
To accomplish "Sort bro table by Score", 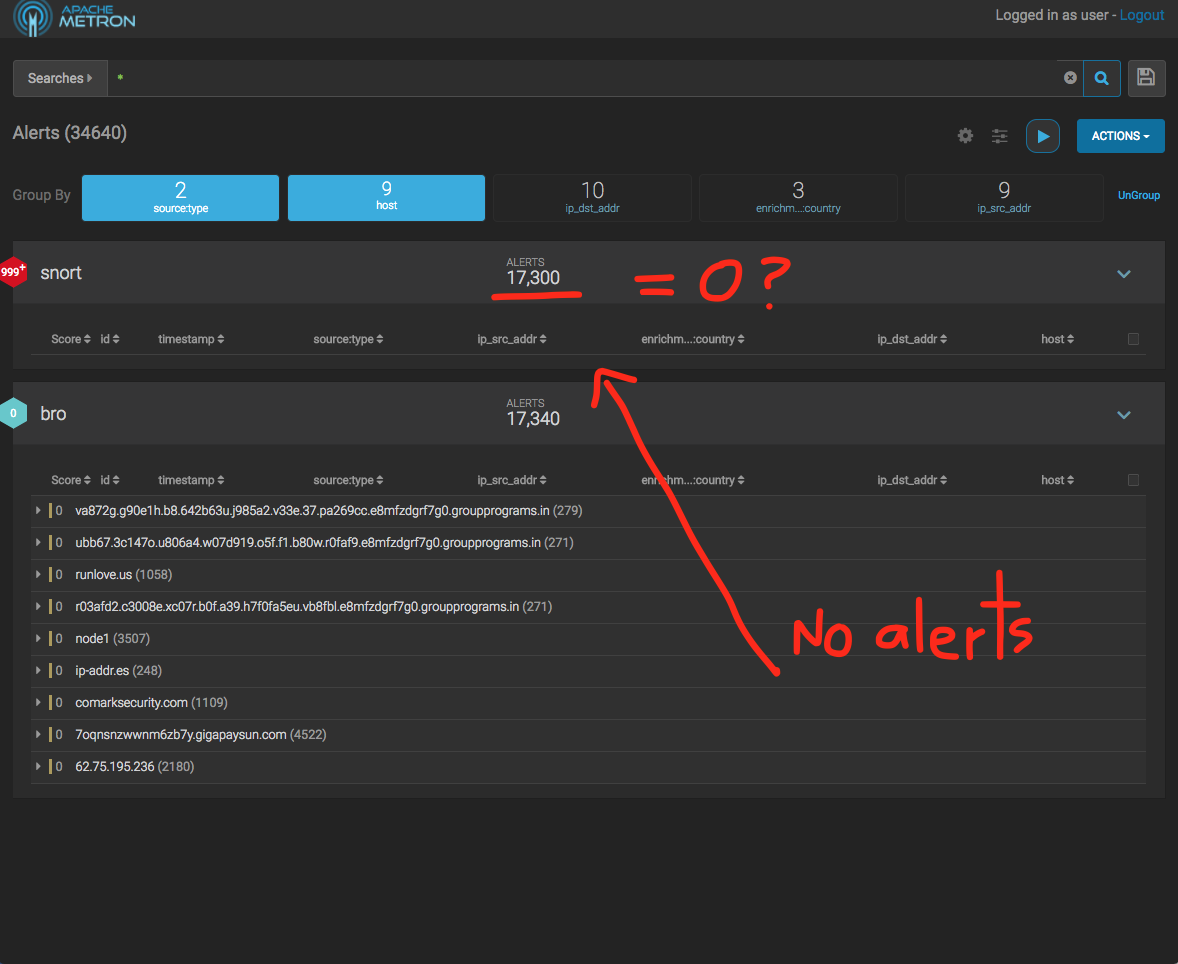I will pyautogui.click(x=71, y=480).
